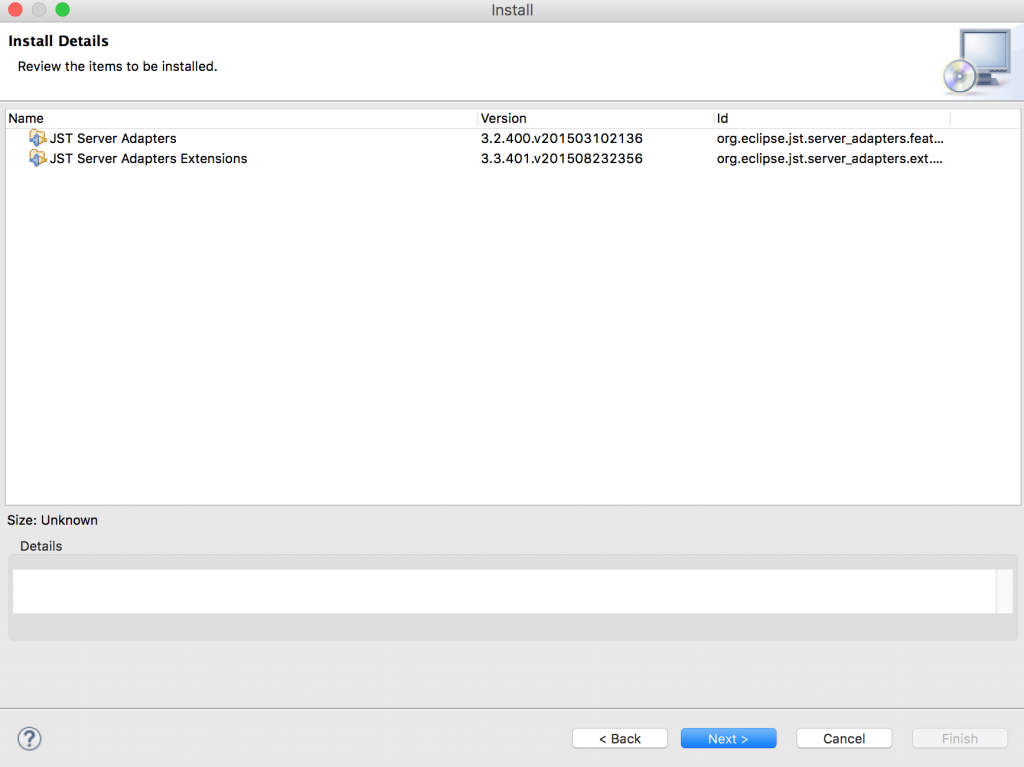The width and height of the screenshot is (1024, 767).
Task: Click inside the Details text area
Action: [x=504, y=591]
